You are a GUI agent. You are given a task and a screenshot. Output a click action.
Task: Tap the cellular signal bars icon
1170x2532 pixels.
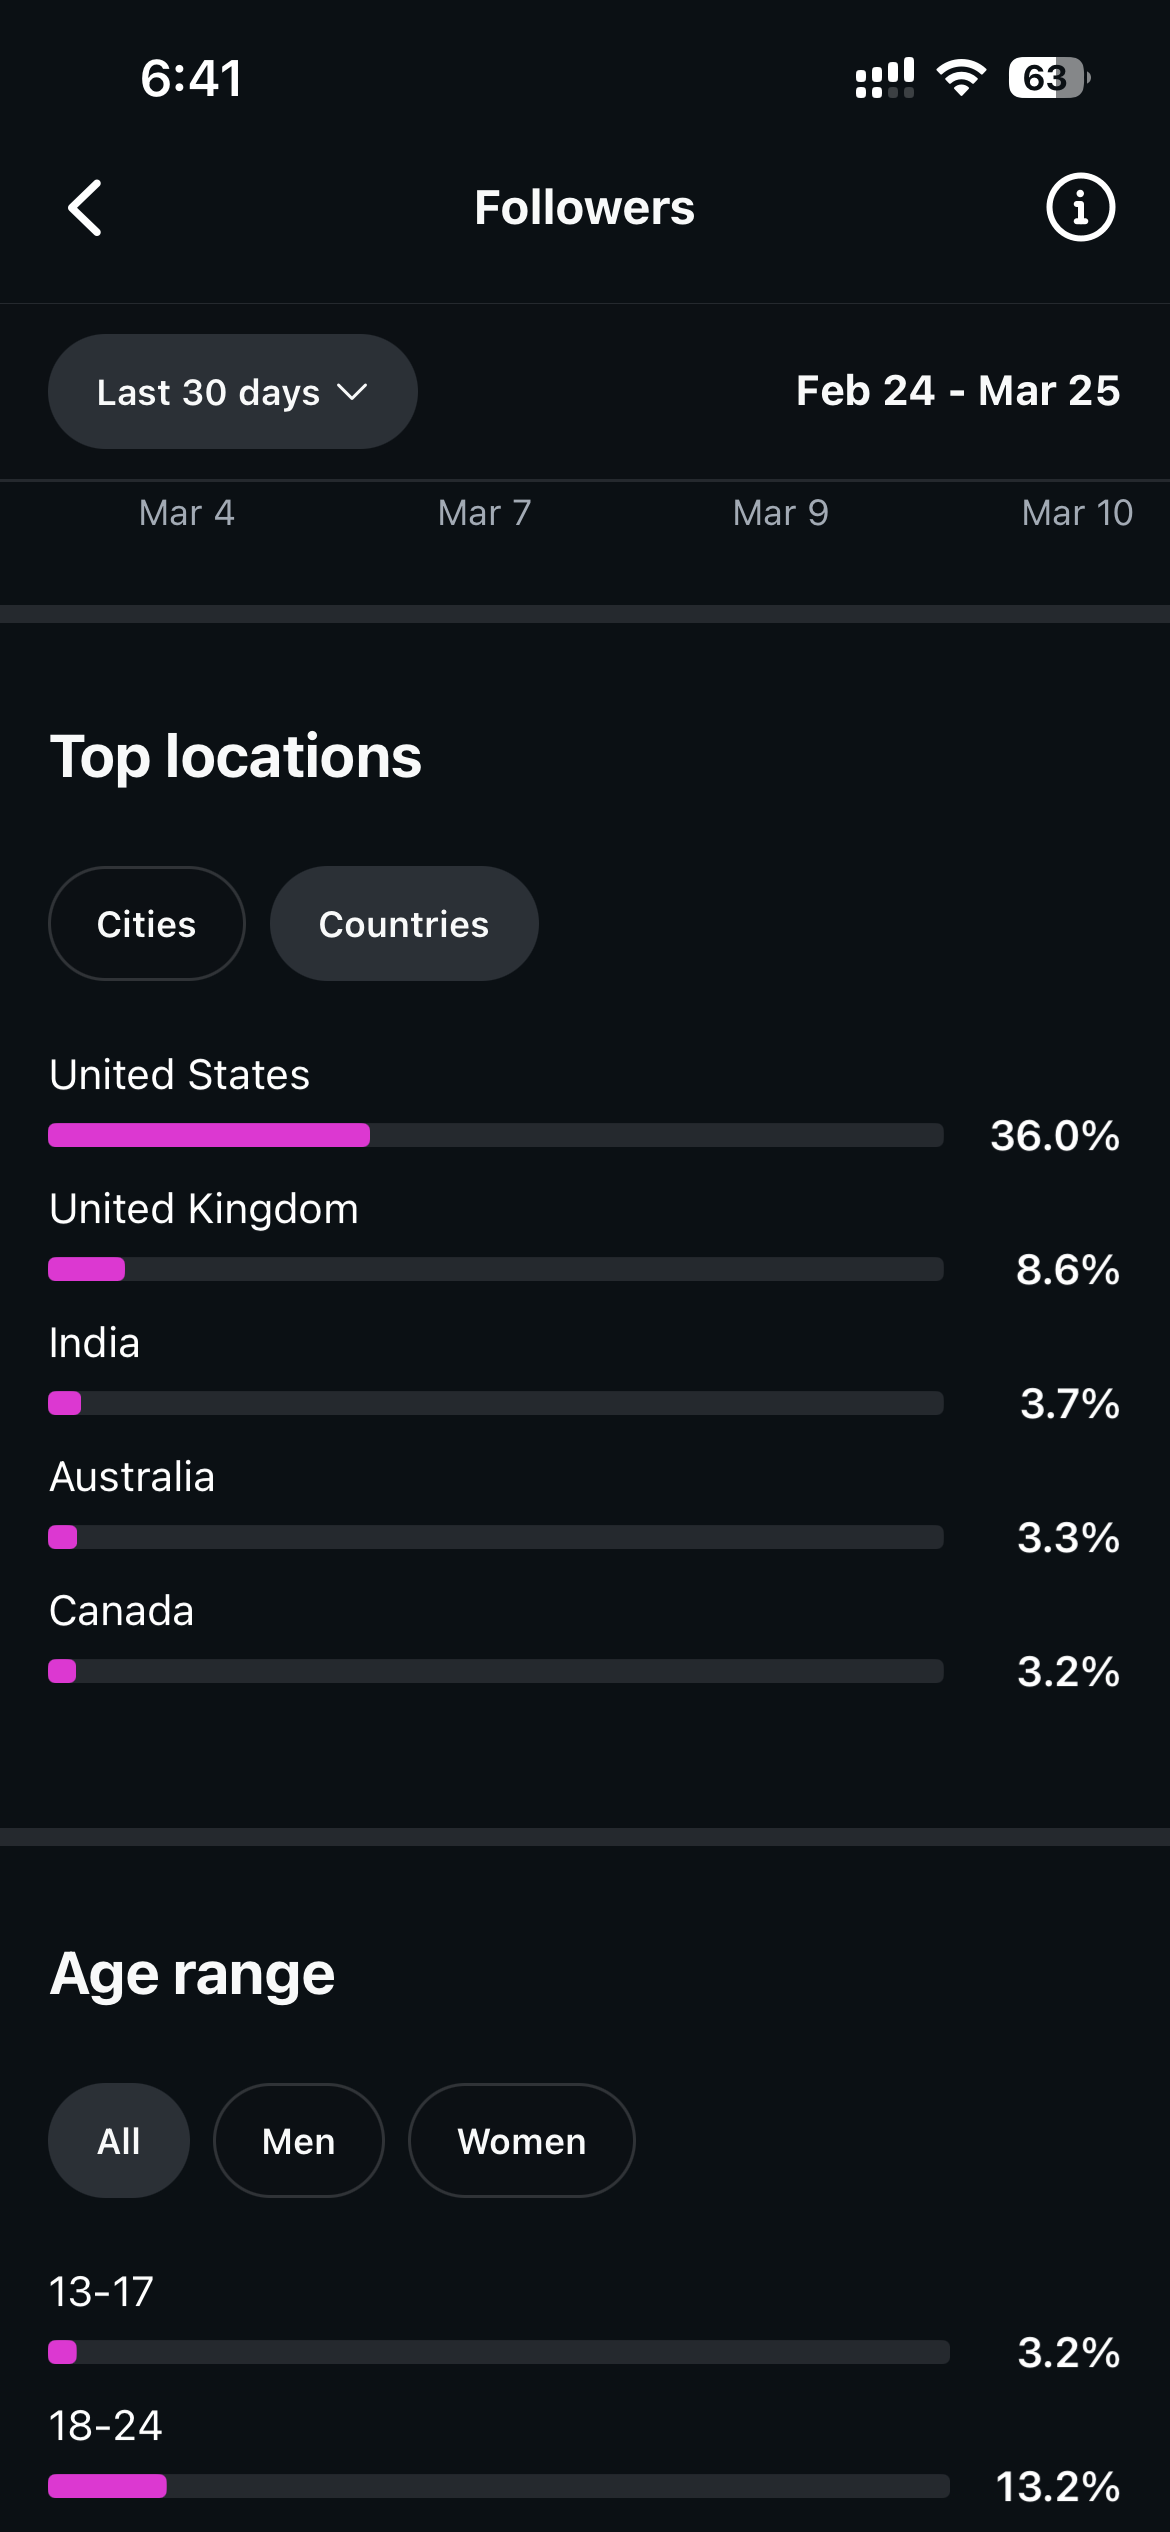coord(884,78)
